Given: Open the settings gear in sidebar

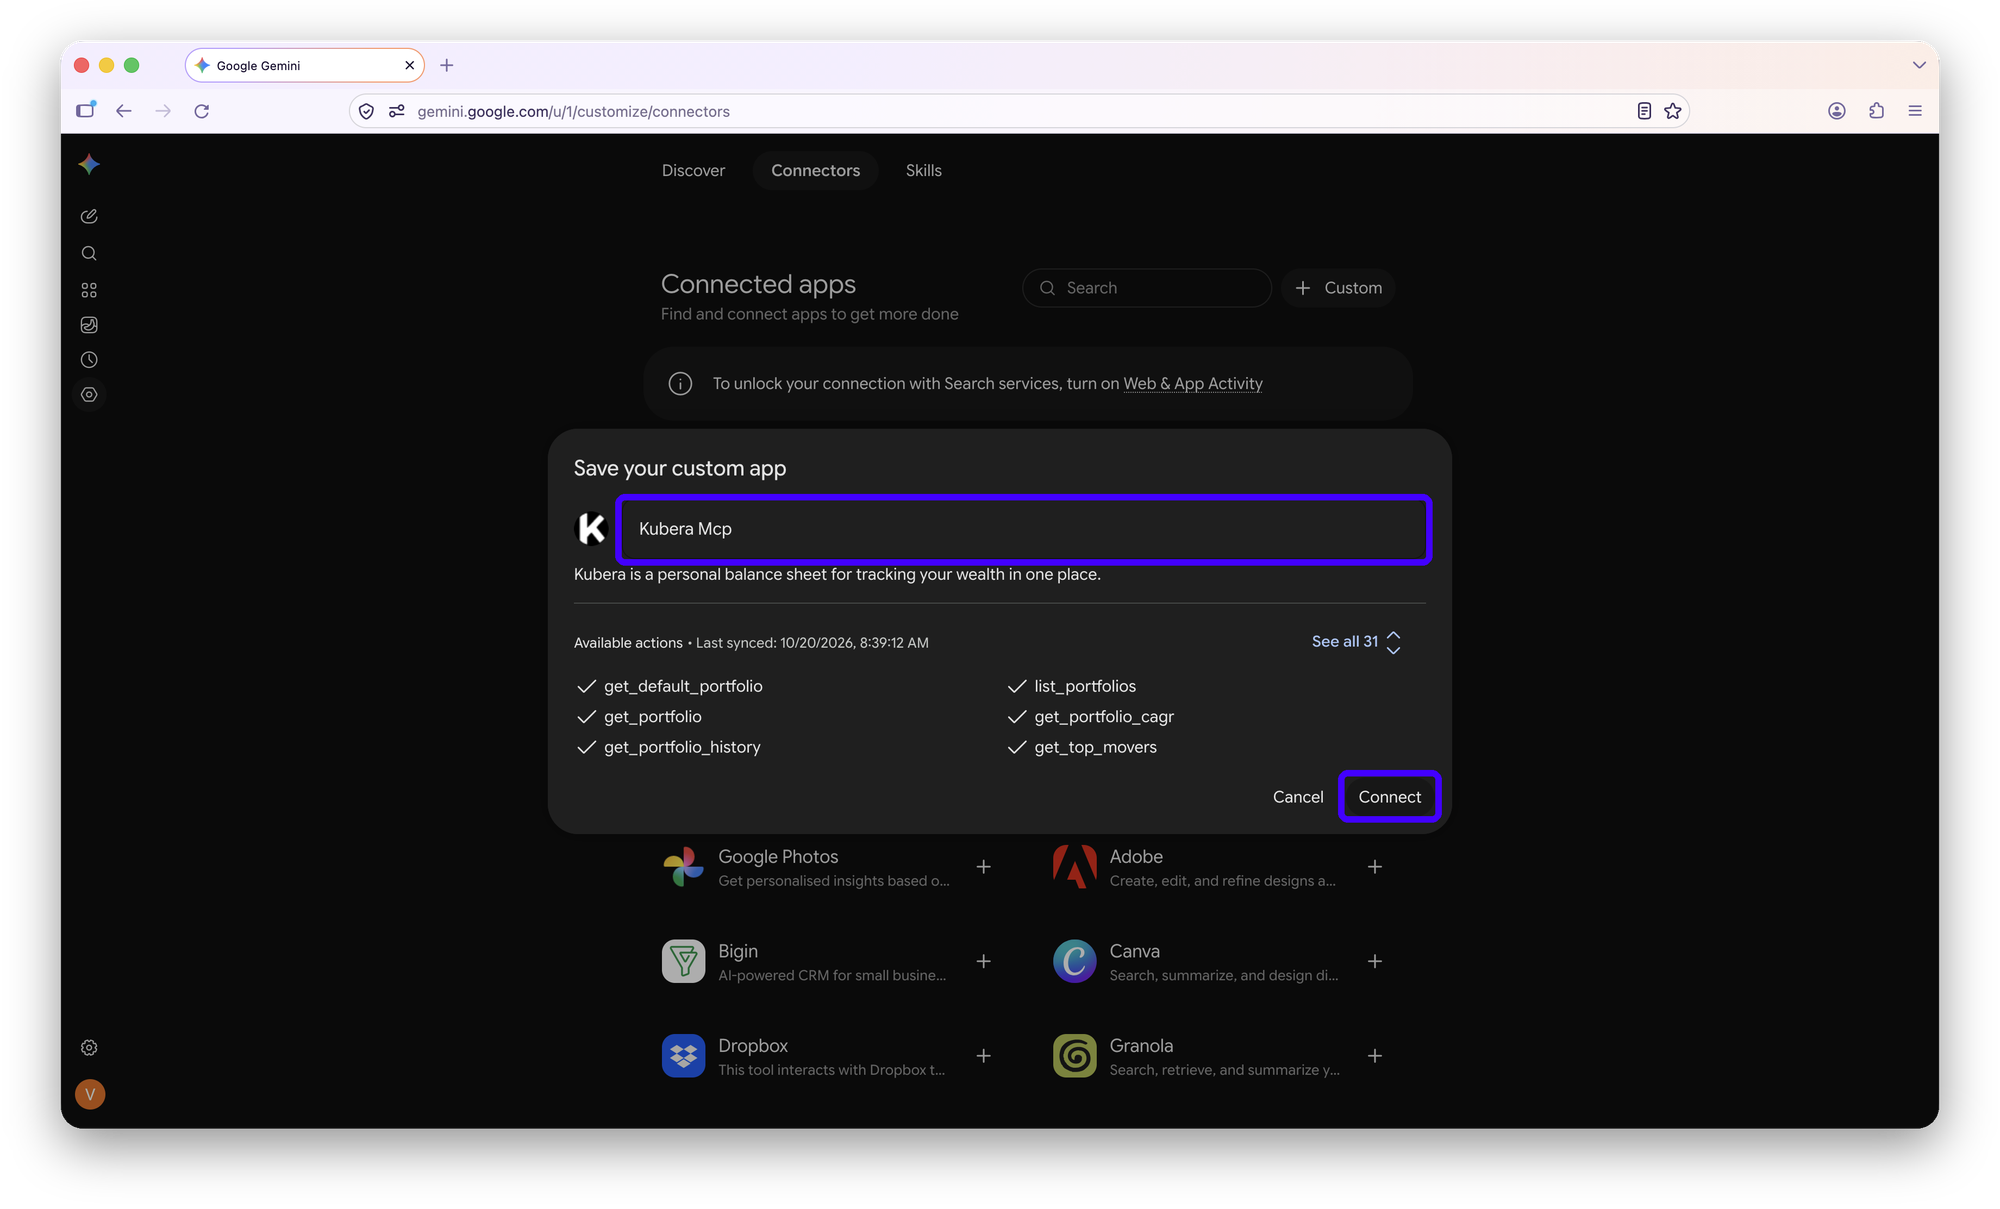Looking at the screenshot, I should tap(89, 1048).
